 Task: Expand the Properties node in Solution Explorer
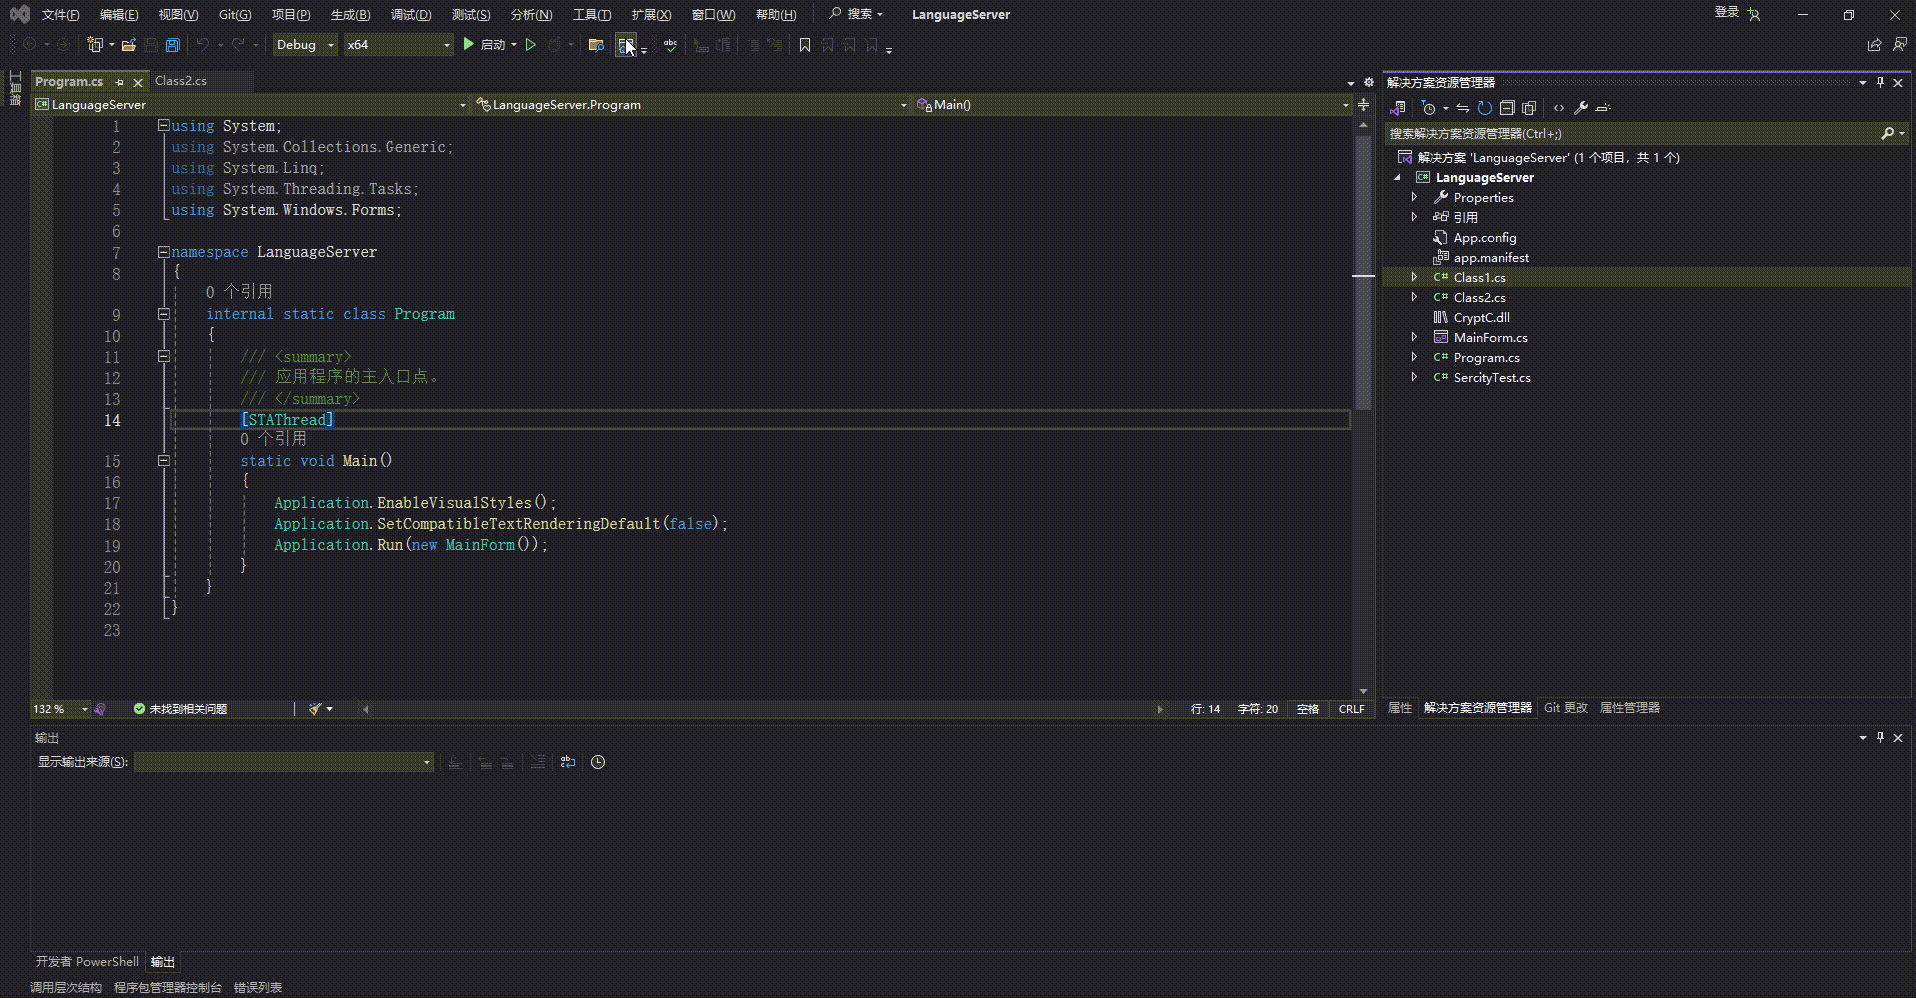click(x=1414, y=197)
